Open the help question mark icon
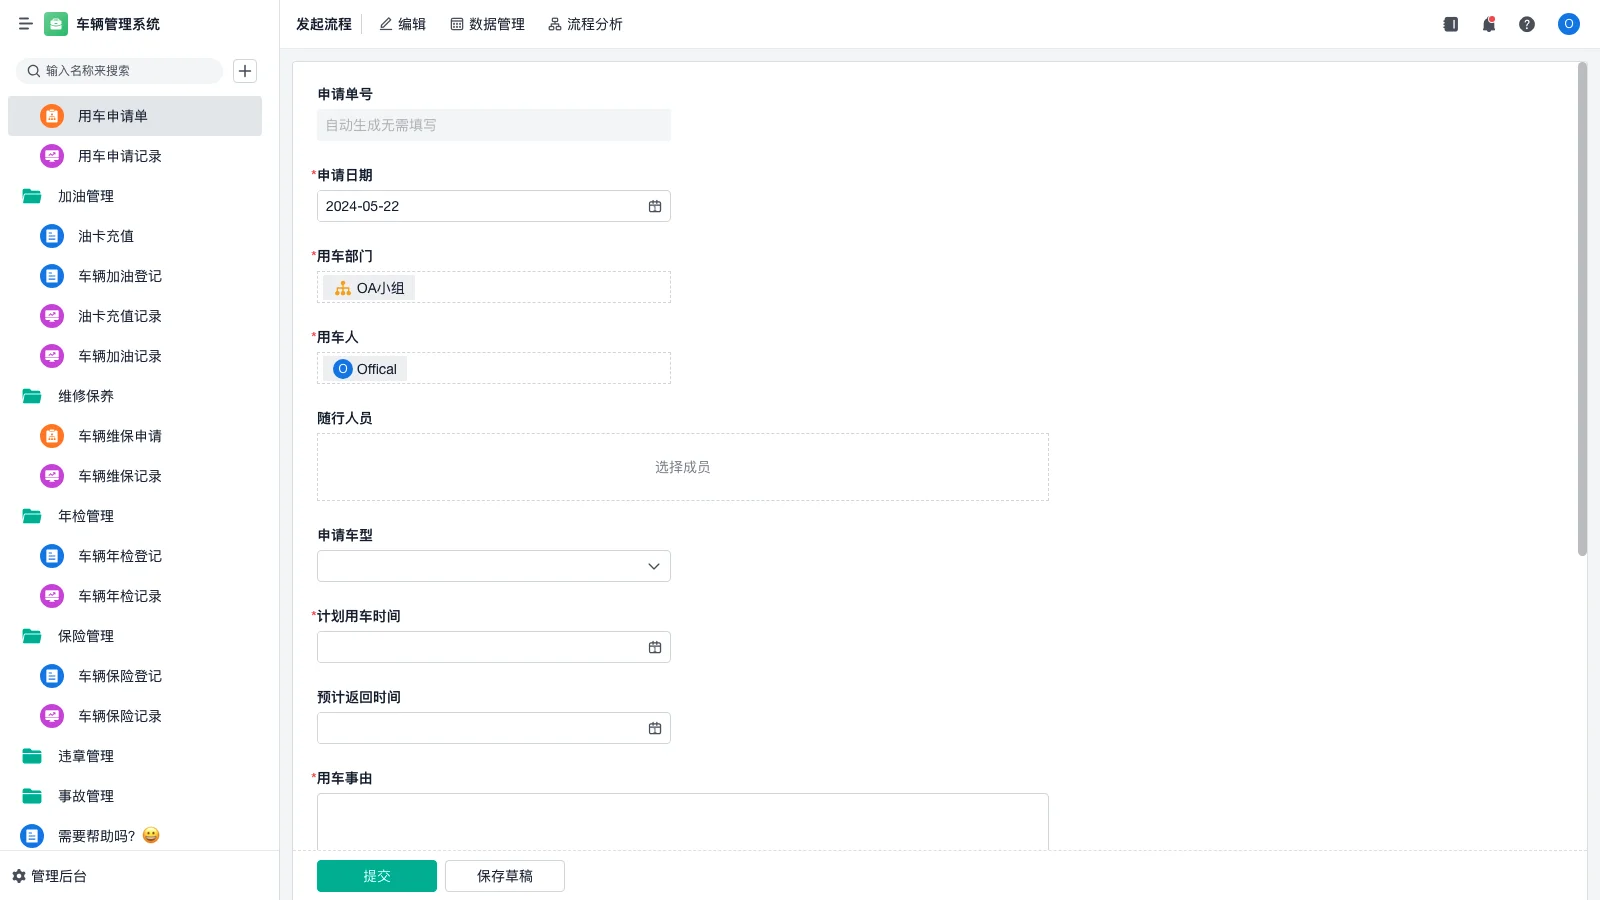Image resolution: width=1600 pixels, height=900 pixels. [x=1528, y=24]
